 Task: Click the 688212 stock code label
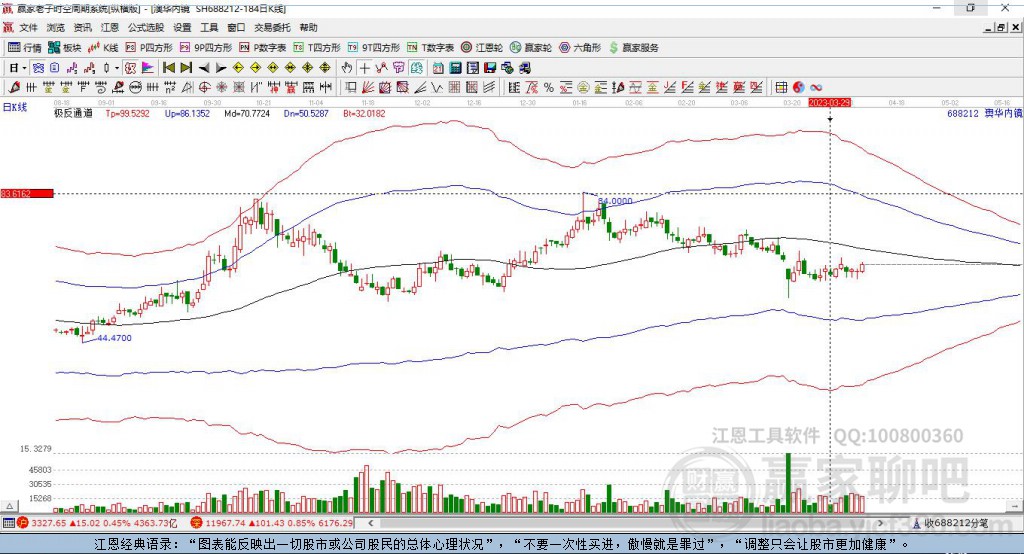(963, 113)
